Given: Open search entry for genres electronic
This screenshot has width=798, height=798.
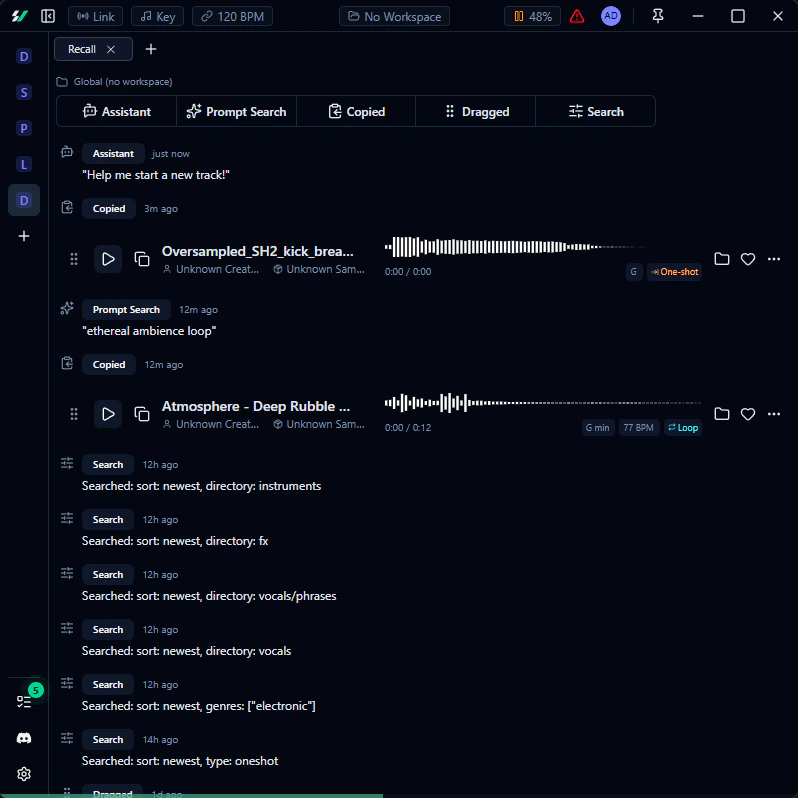Looking at the screenshot, I should click(x=198, y=706).
